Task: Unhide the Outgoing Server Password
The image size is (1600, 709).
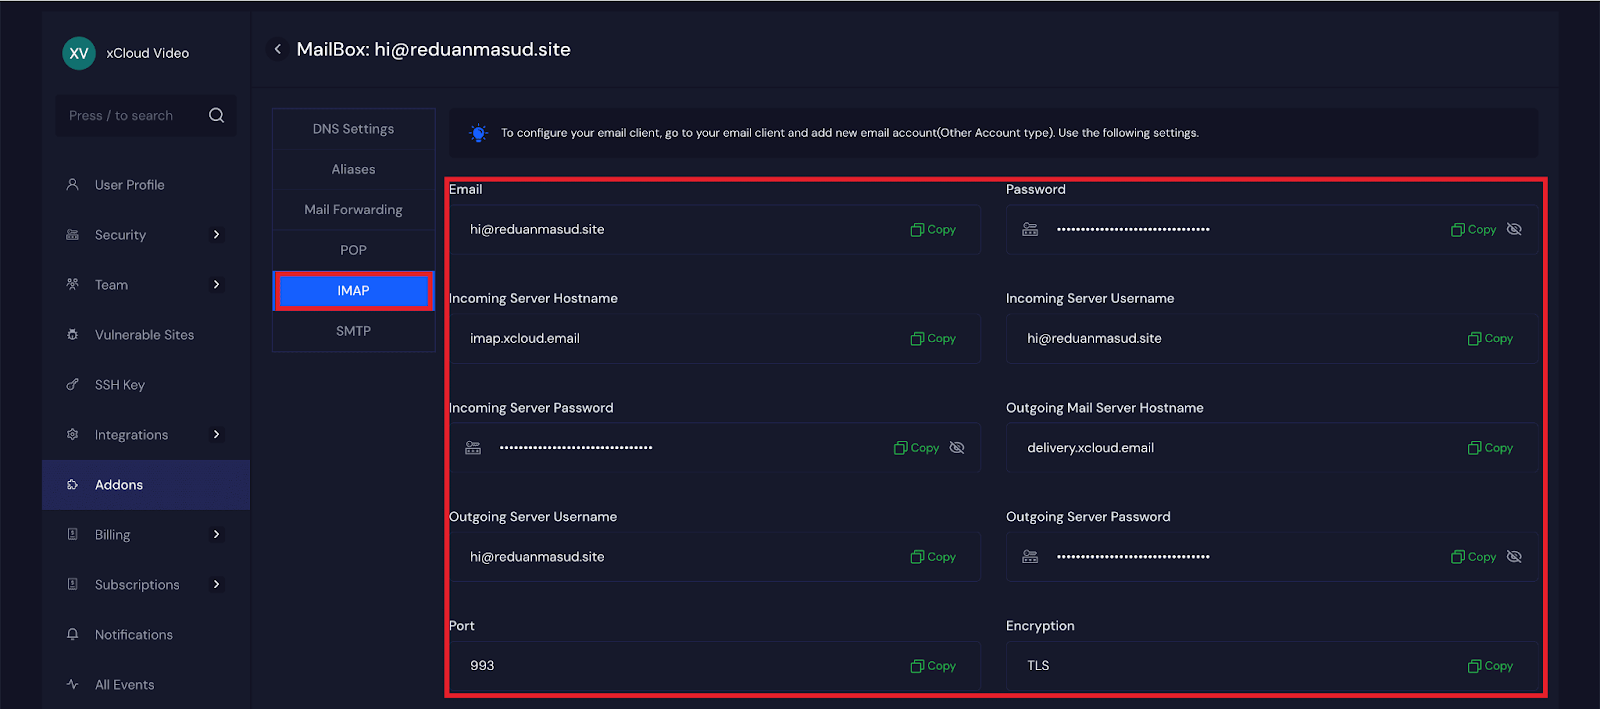Action: 1514,557
